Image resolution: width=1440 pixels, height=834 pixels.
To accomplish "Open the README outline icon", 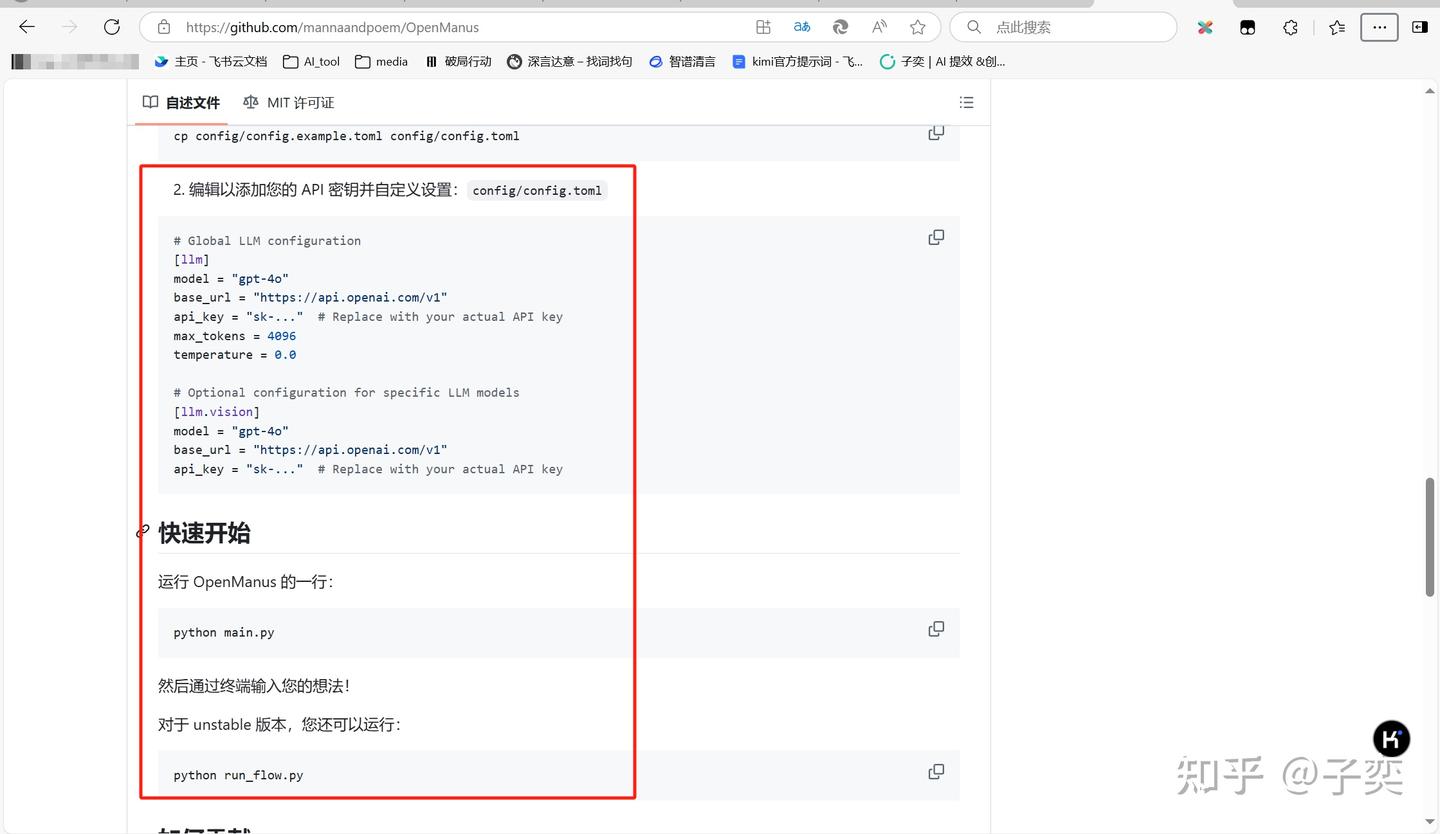I will click(966, 102).
